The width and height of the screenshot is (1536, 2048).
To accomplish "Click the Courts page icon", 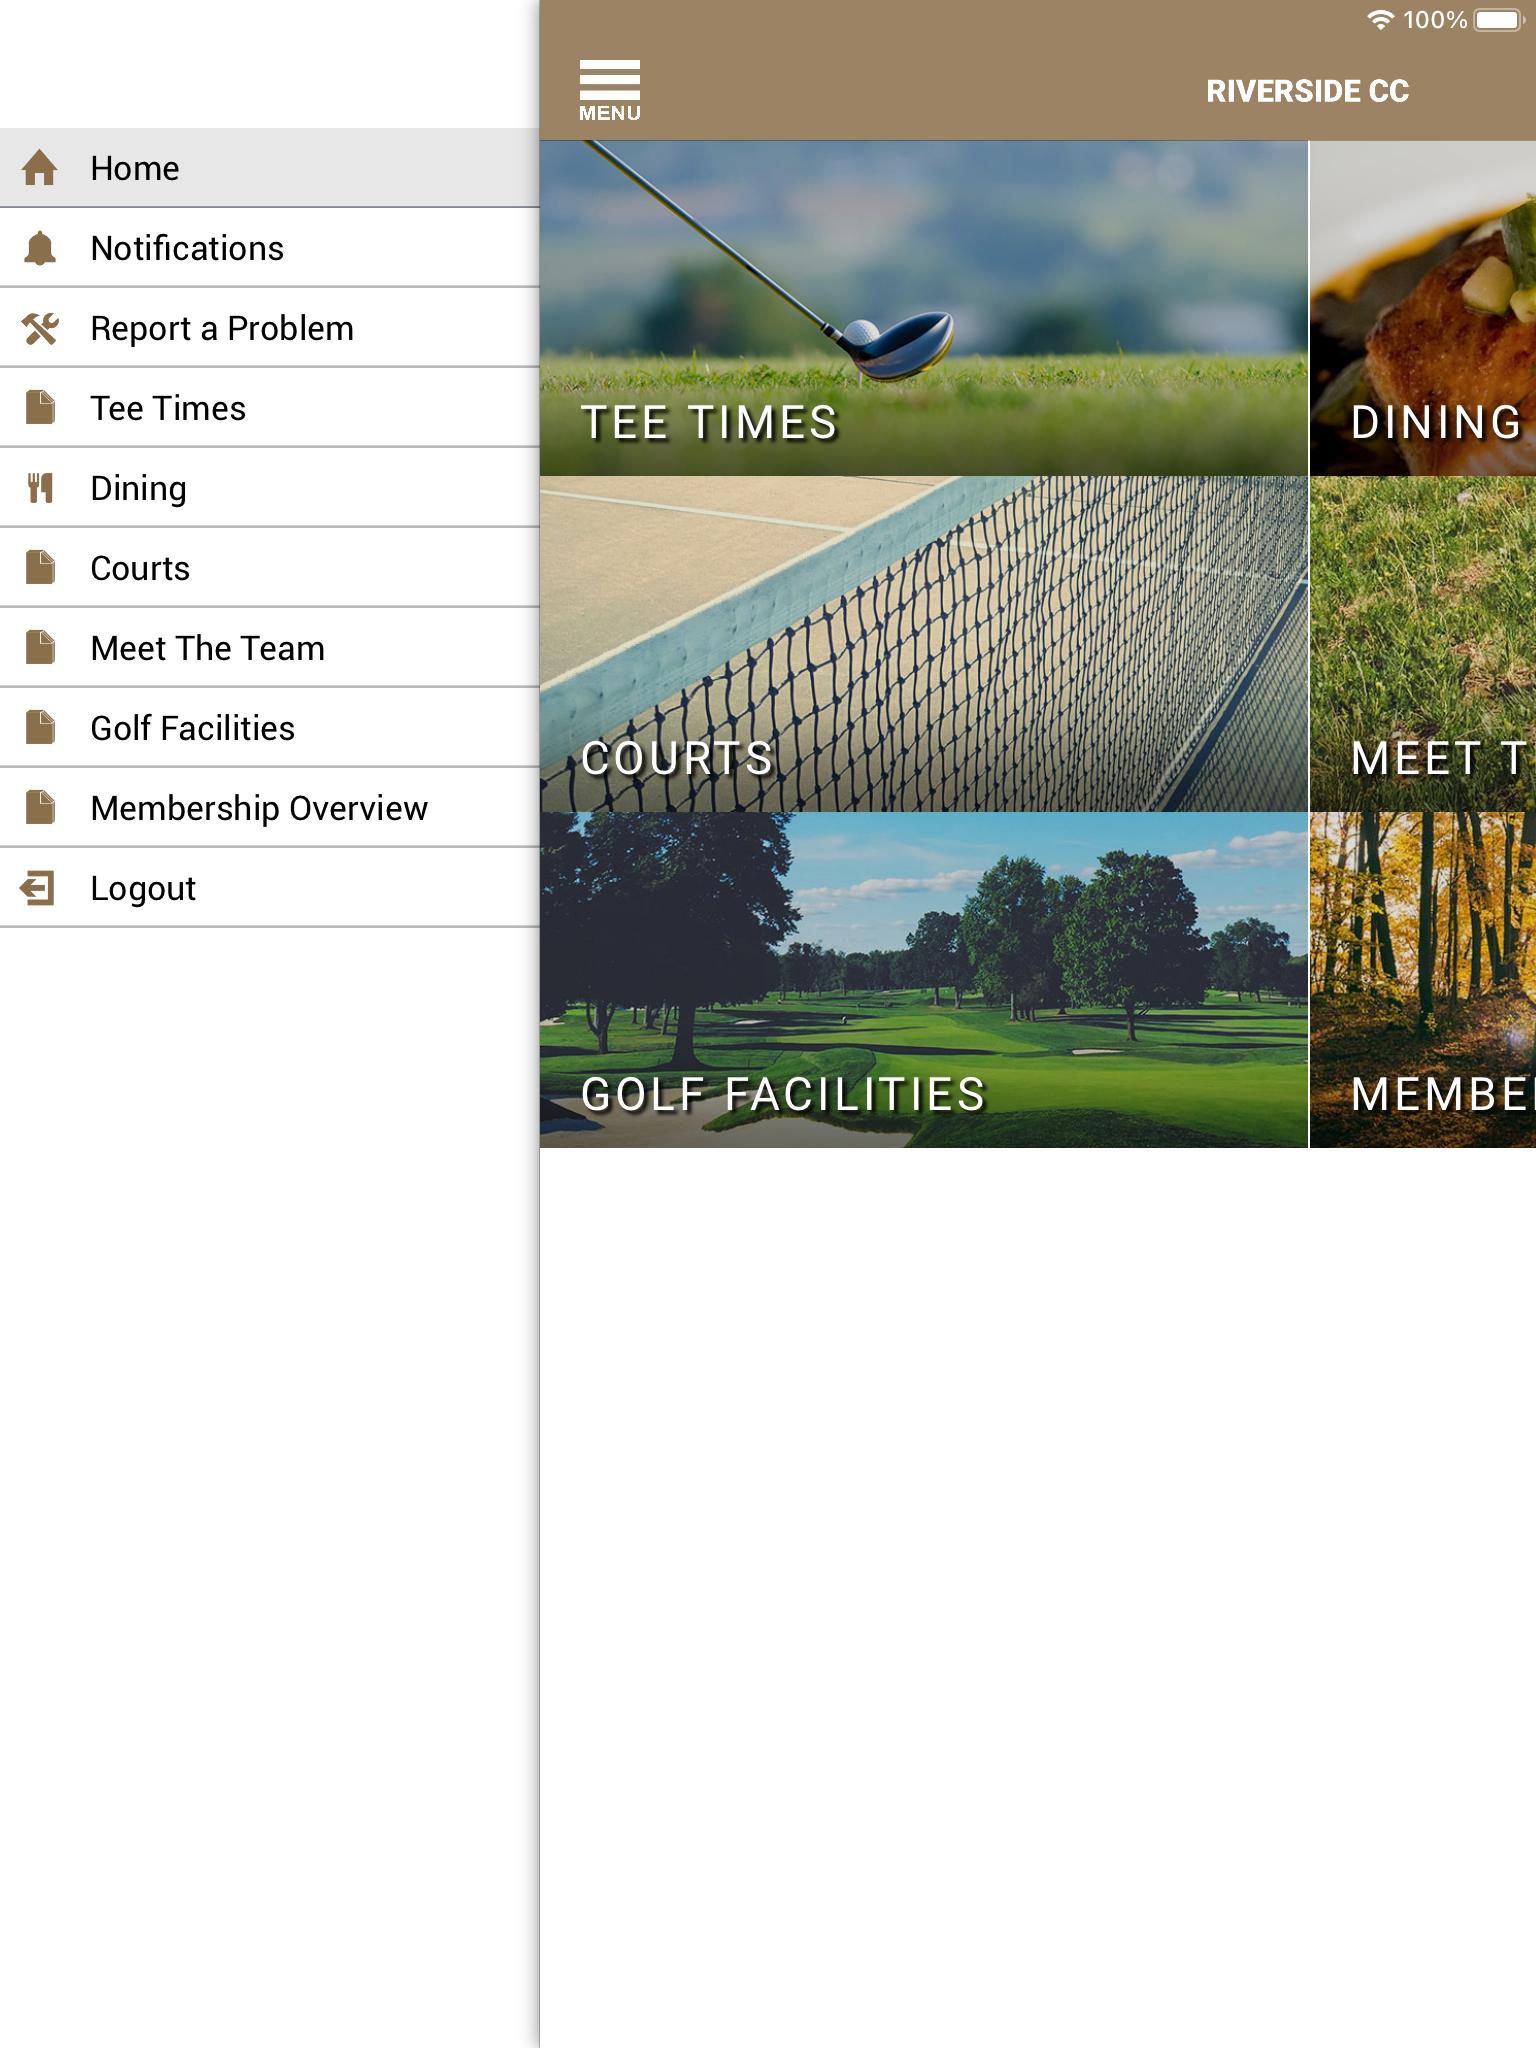I will (x=40, y=568).
